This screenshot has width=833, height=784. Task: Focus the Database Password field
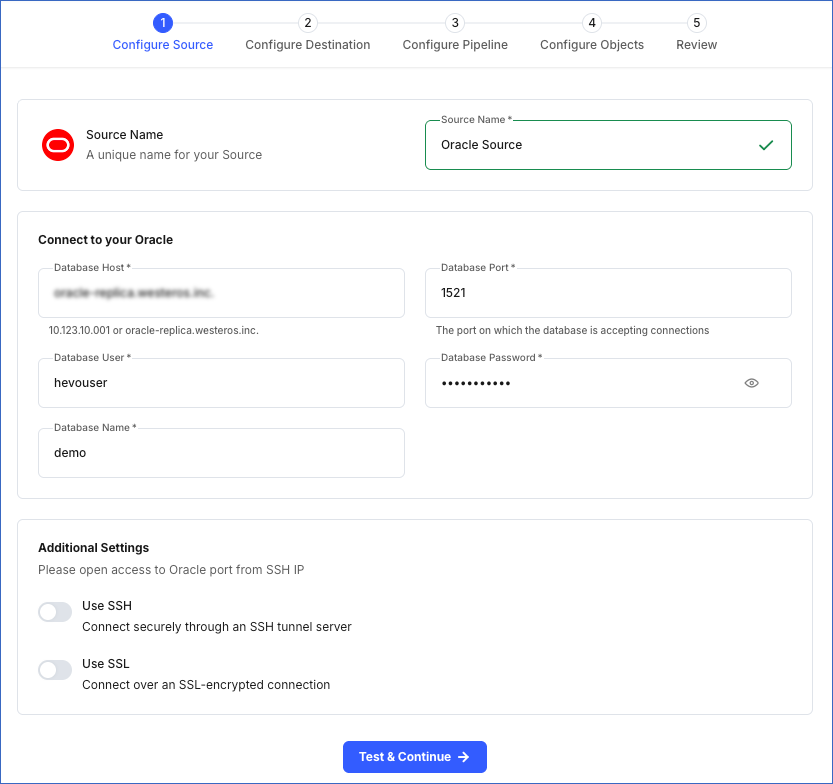[608, 383]
